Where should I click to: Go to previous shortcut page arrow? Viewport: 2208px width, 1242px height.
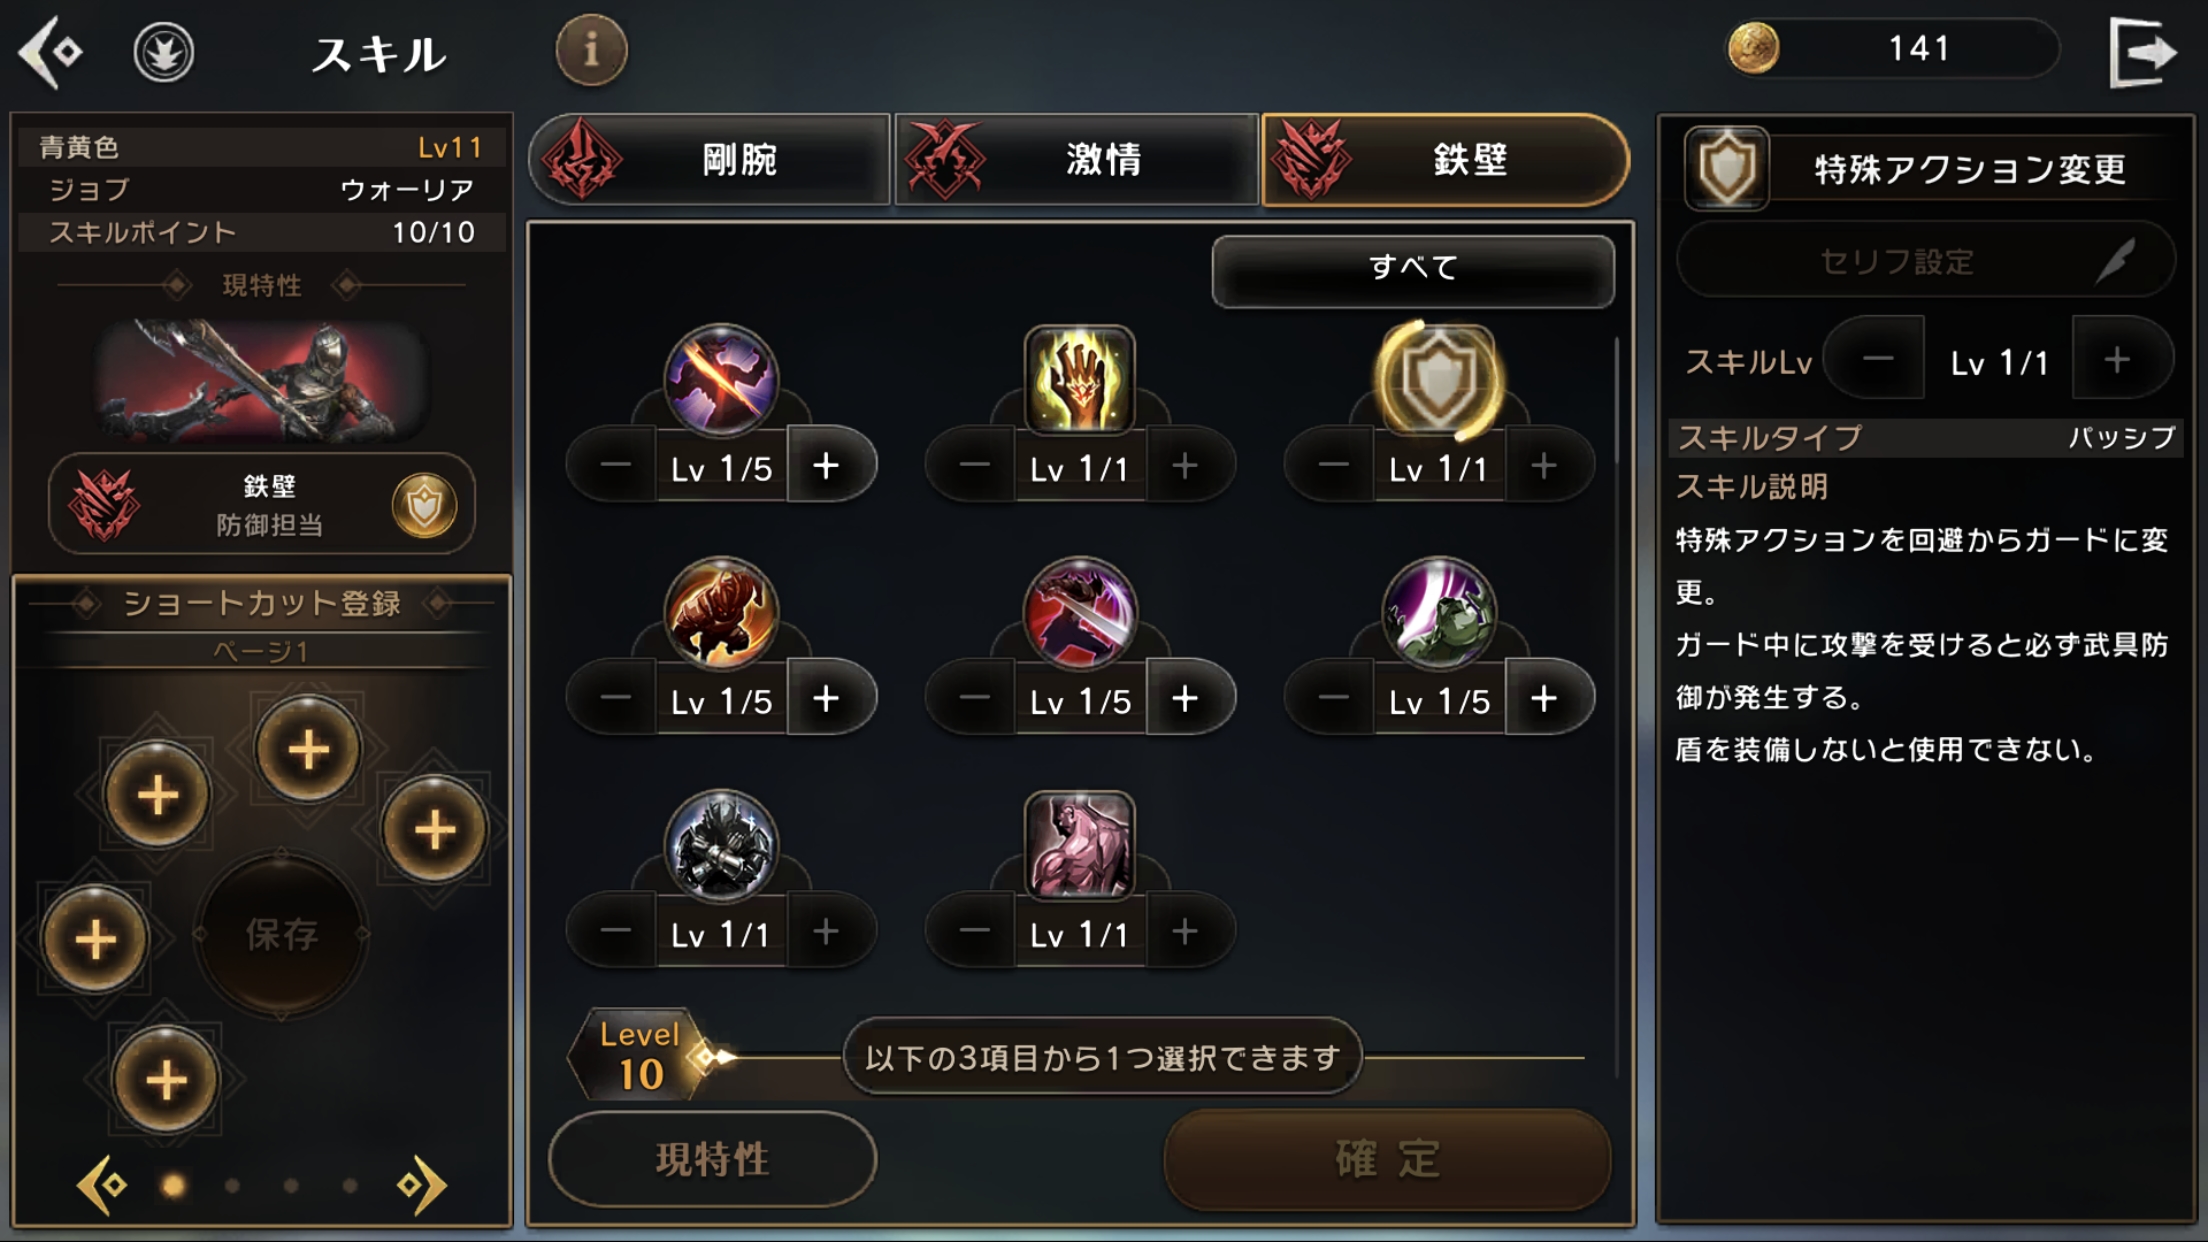tap(103, 1185)
